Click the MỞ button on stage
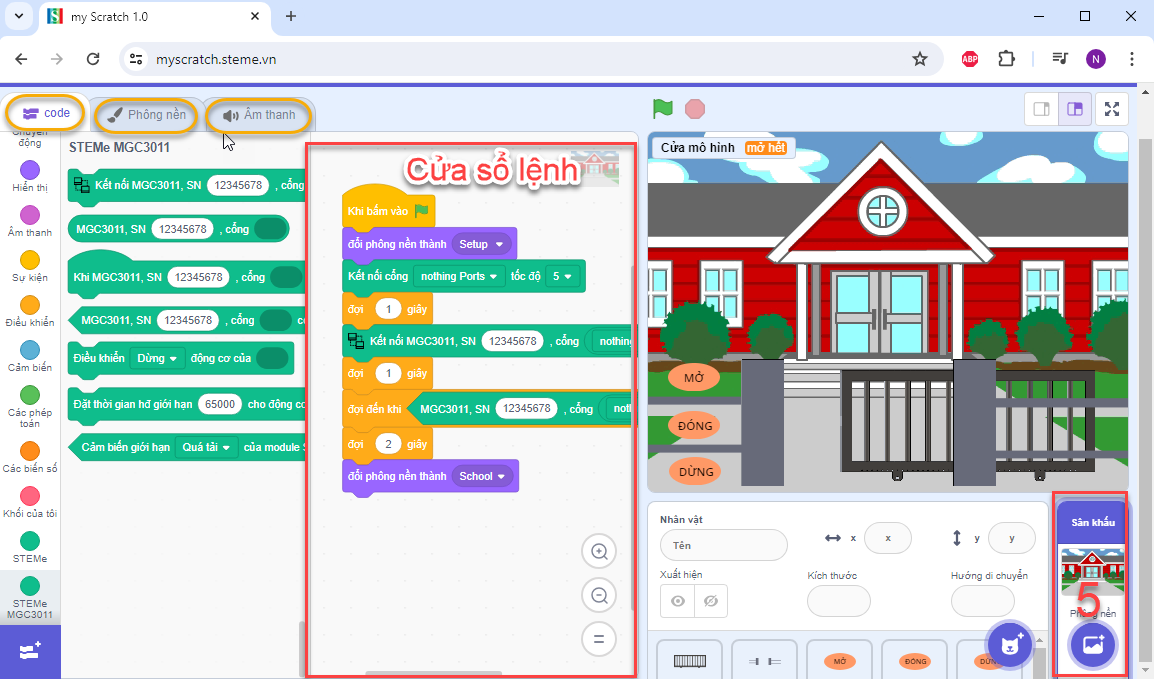Viewport: 1154px width, 679px height. (x=694, y=378)
